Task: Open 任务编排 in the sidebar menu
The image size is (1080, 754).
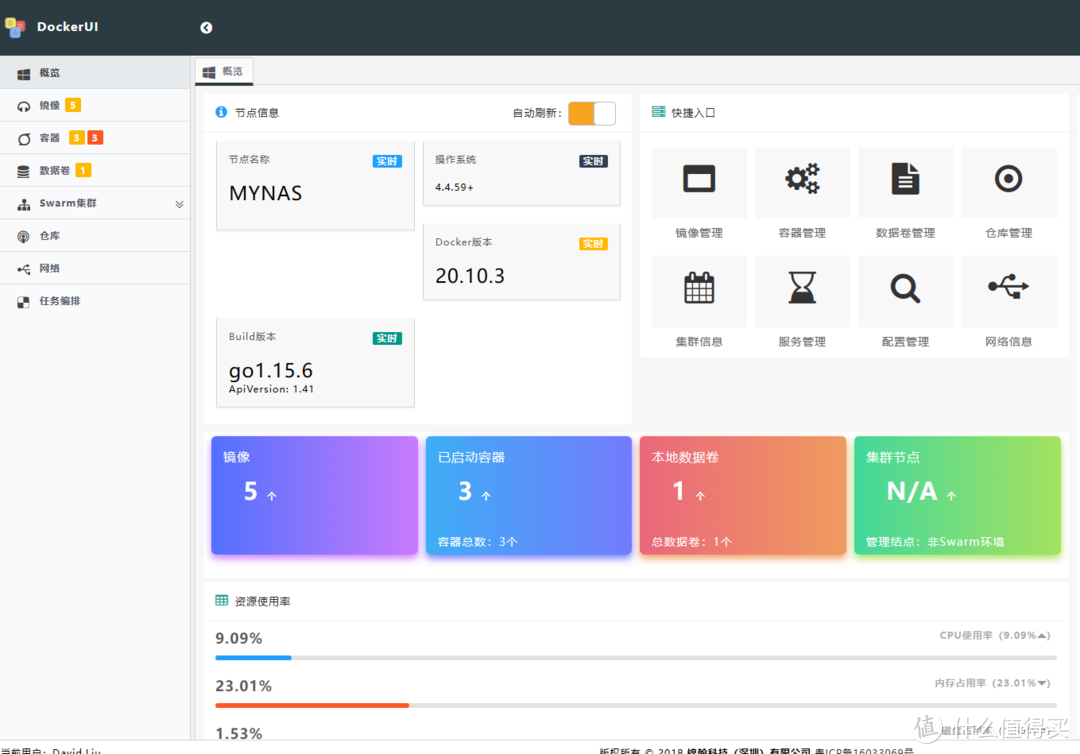Action: coord(95,301)
